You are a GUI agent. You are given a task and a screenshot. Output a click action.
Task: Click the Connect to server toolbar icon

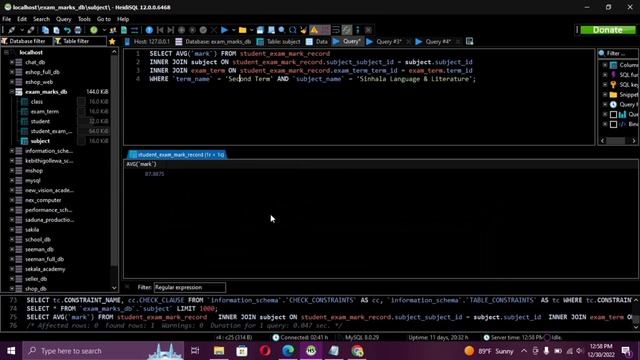pos(11,30)
